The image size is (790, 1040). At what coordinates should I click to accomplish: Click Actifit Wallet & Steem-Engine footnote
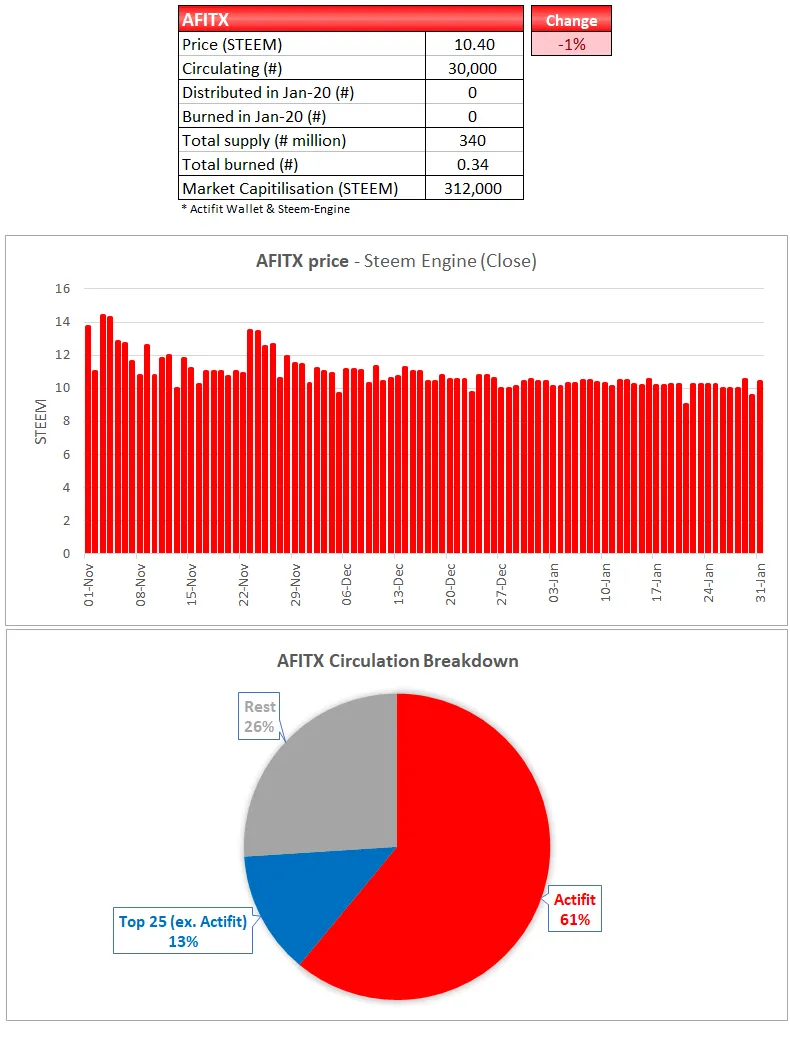265,209
